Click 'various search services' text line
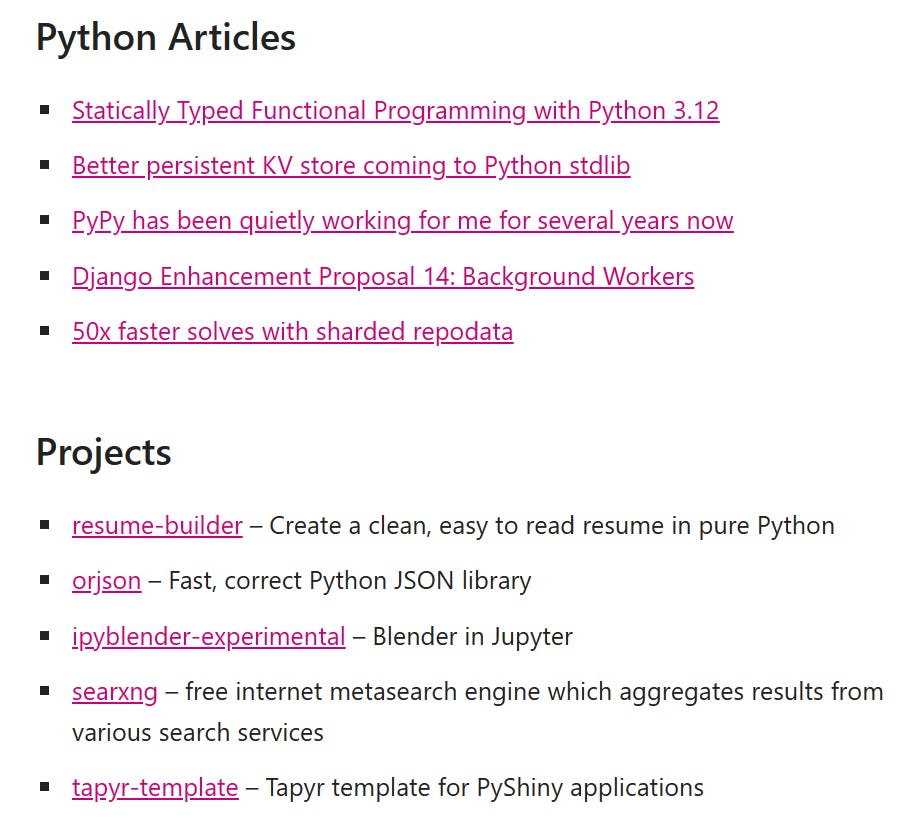The width and height of the screenshot is (921, 827). [x=198, y=733]
